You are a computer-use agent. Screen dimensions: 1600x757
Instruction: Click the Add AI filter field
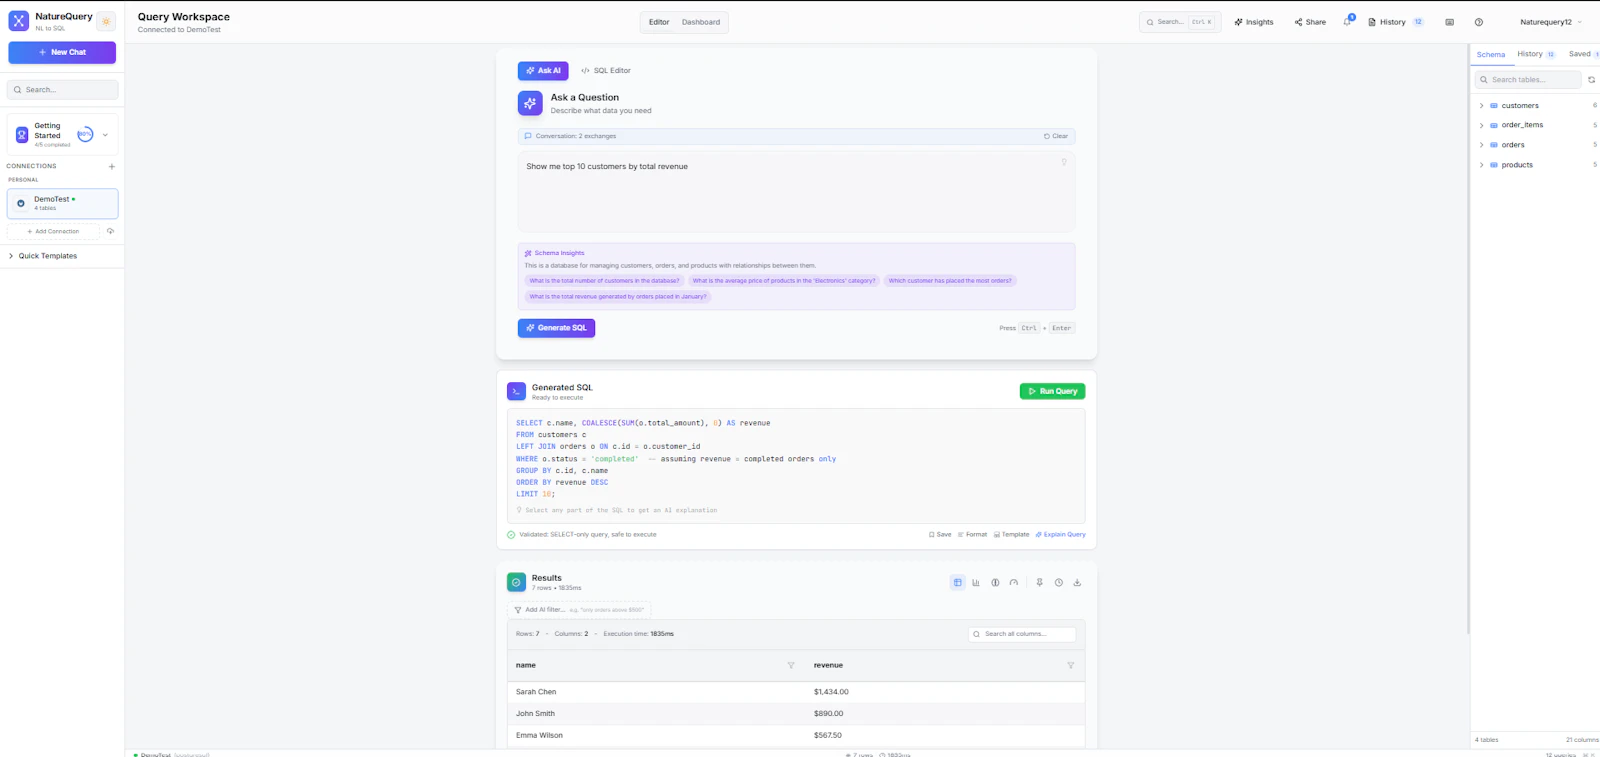(579, 610)
